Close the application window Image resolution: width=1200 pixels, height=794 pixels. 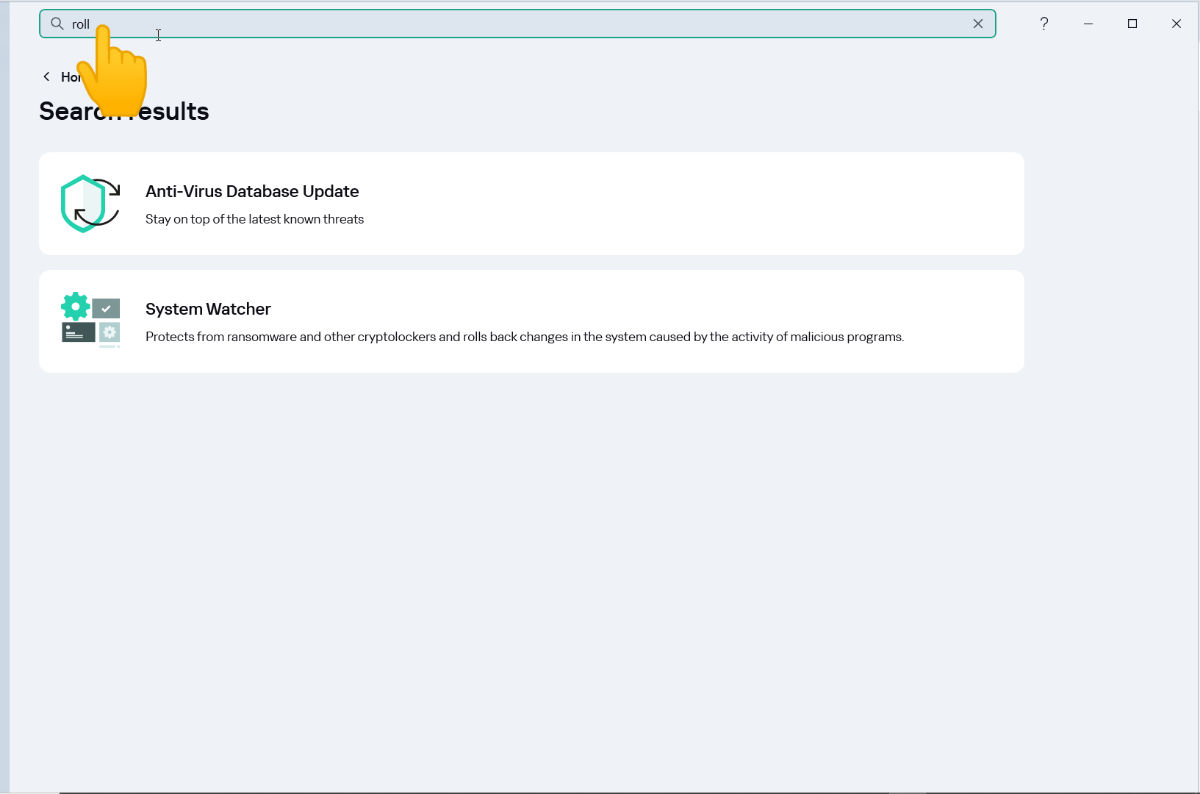(1176, 24)
